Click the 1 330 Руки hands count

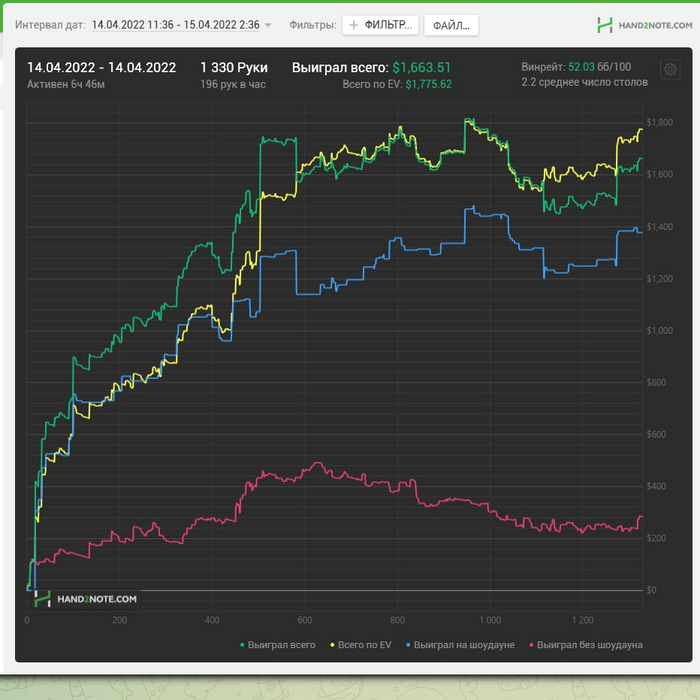pyautogui.click(x=234, y=67)
